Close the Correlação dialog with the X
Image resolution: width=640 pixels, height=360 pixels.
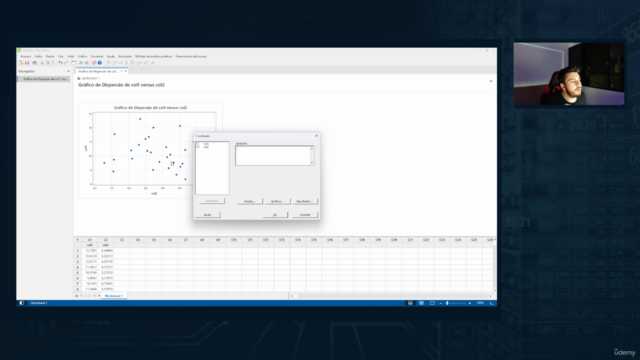(x=316, y=136)
